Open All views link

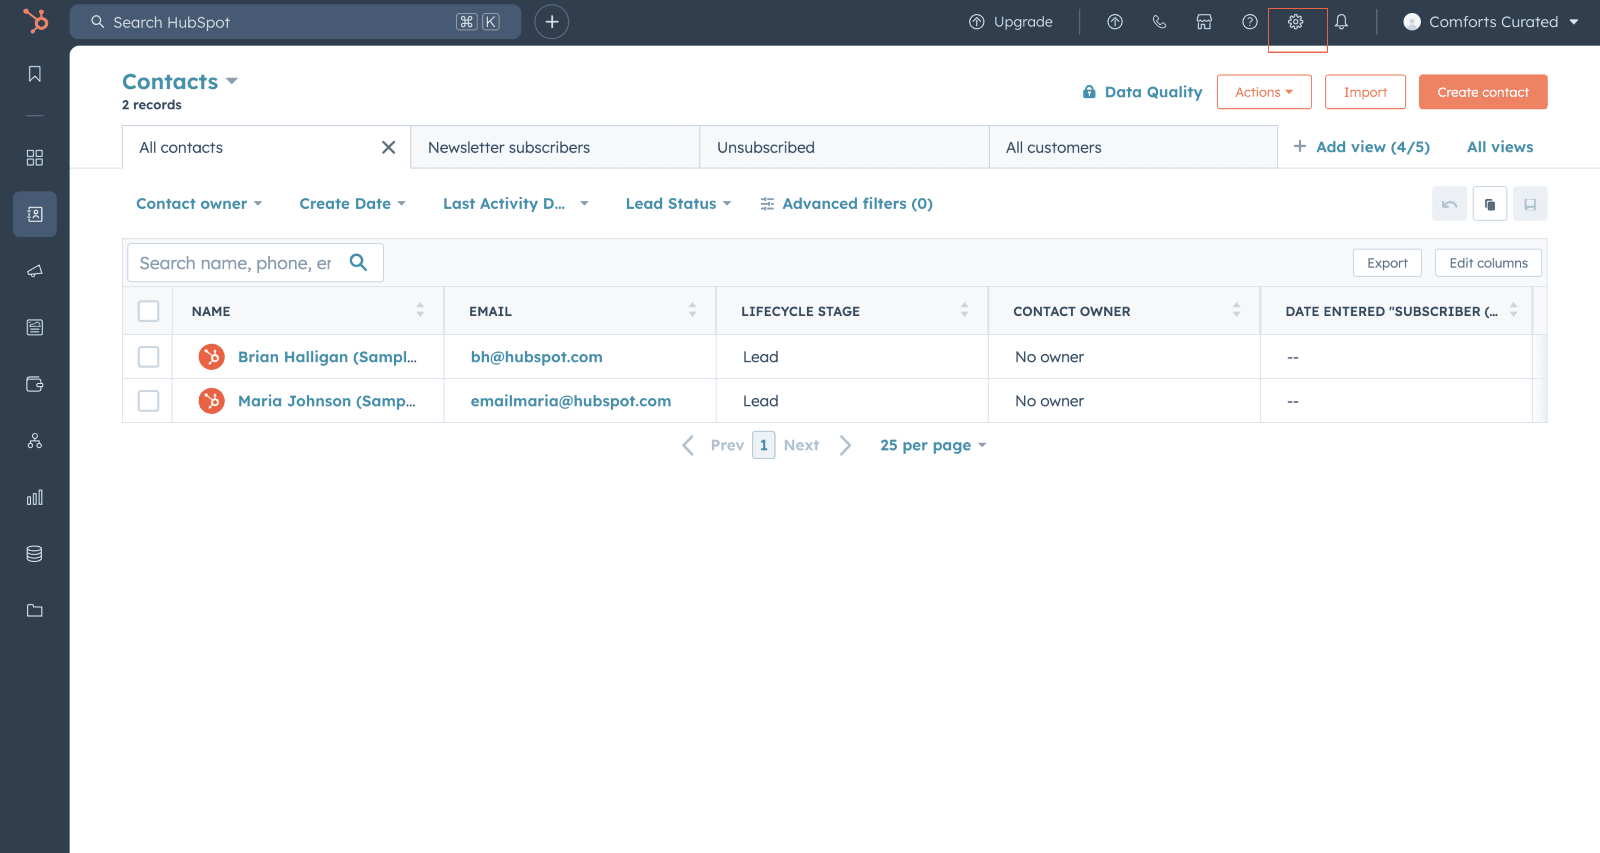coord(1500,147)
